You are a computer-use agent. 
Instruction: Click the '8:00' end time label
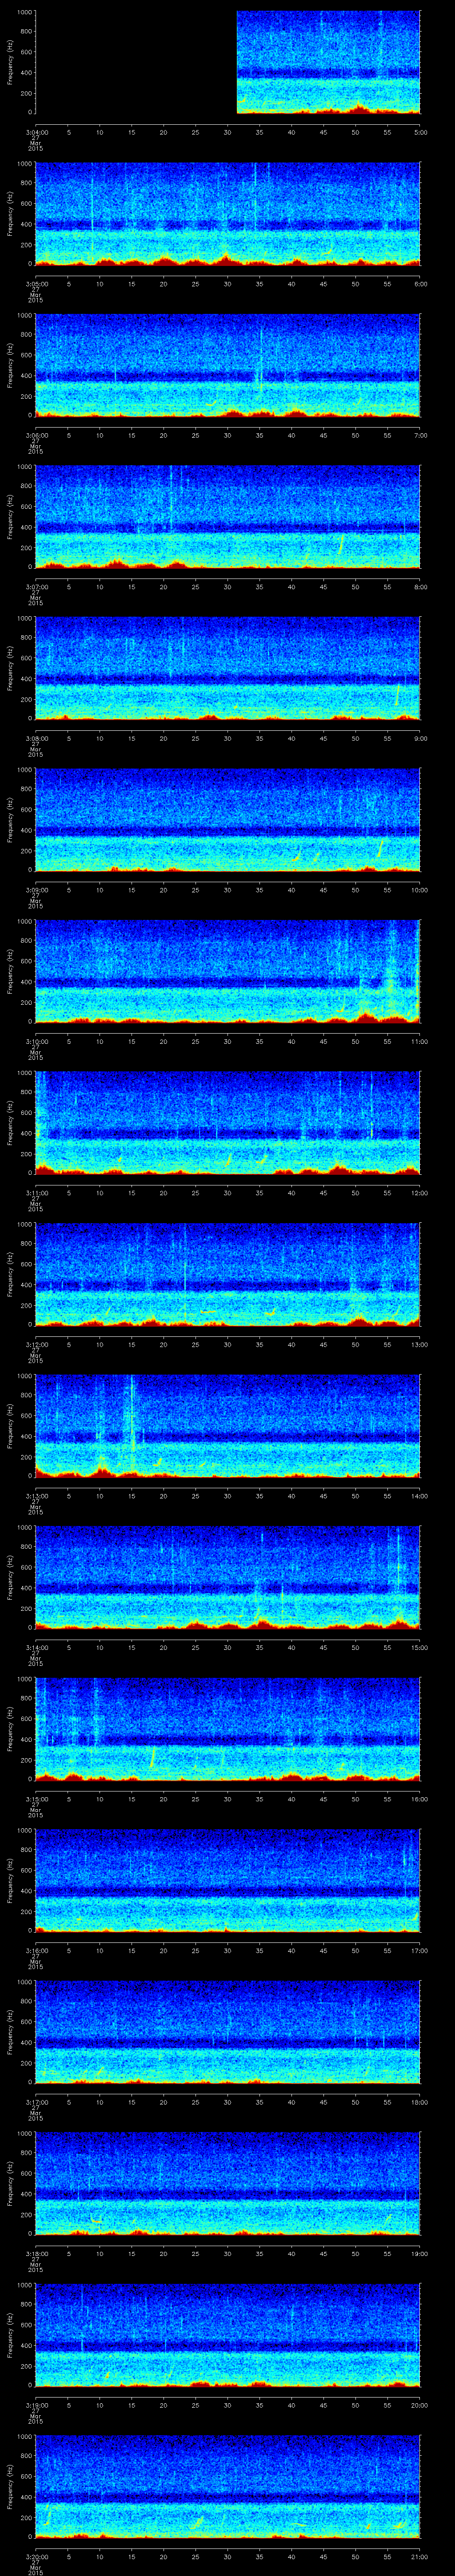pyautogui.click(x=420, y=587)
